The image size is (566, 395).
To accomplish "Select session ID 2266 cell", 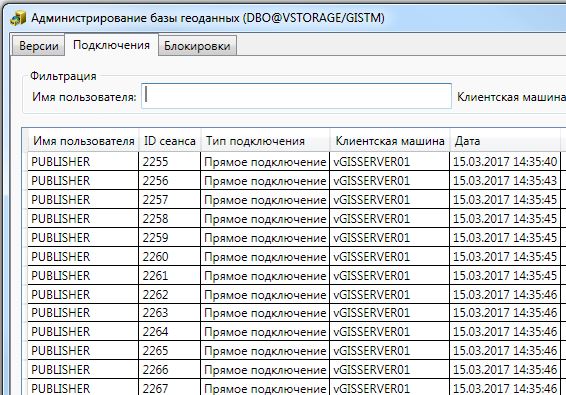I will click(x=169, y=369).
